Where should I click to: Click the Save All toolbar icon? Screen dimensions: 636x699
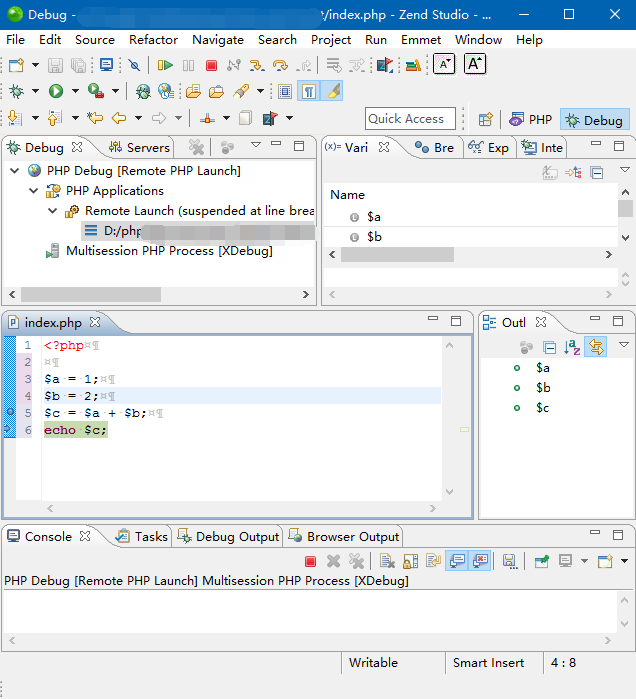(78, 66)
